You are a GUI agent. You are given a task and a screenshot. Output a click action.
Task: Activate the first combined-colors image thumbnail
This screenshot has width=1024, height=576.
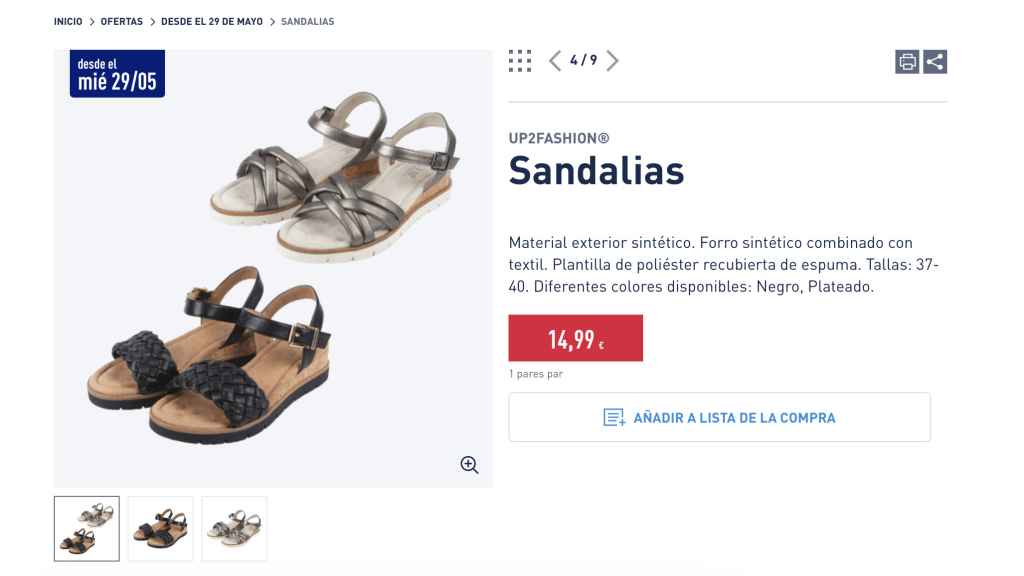click(x=86, y=528)
